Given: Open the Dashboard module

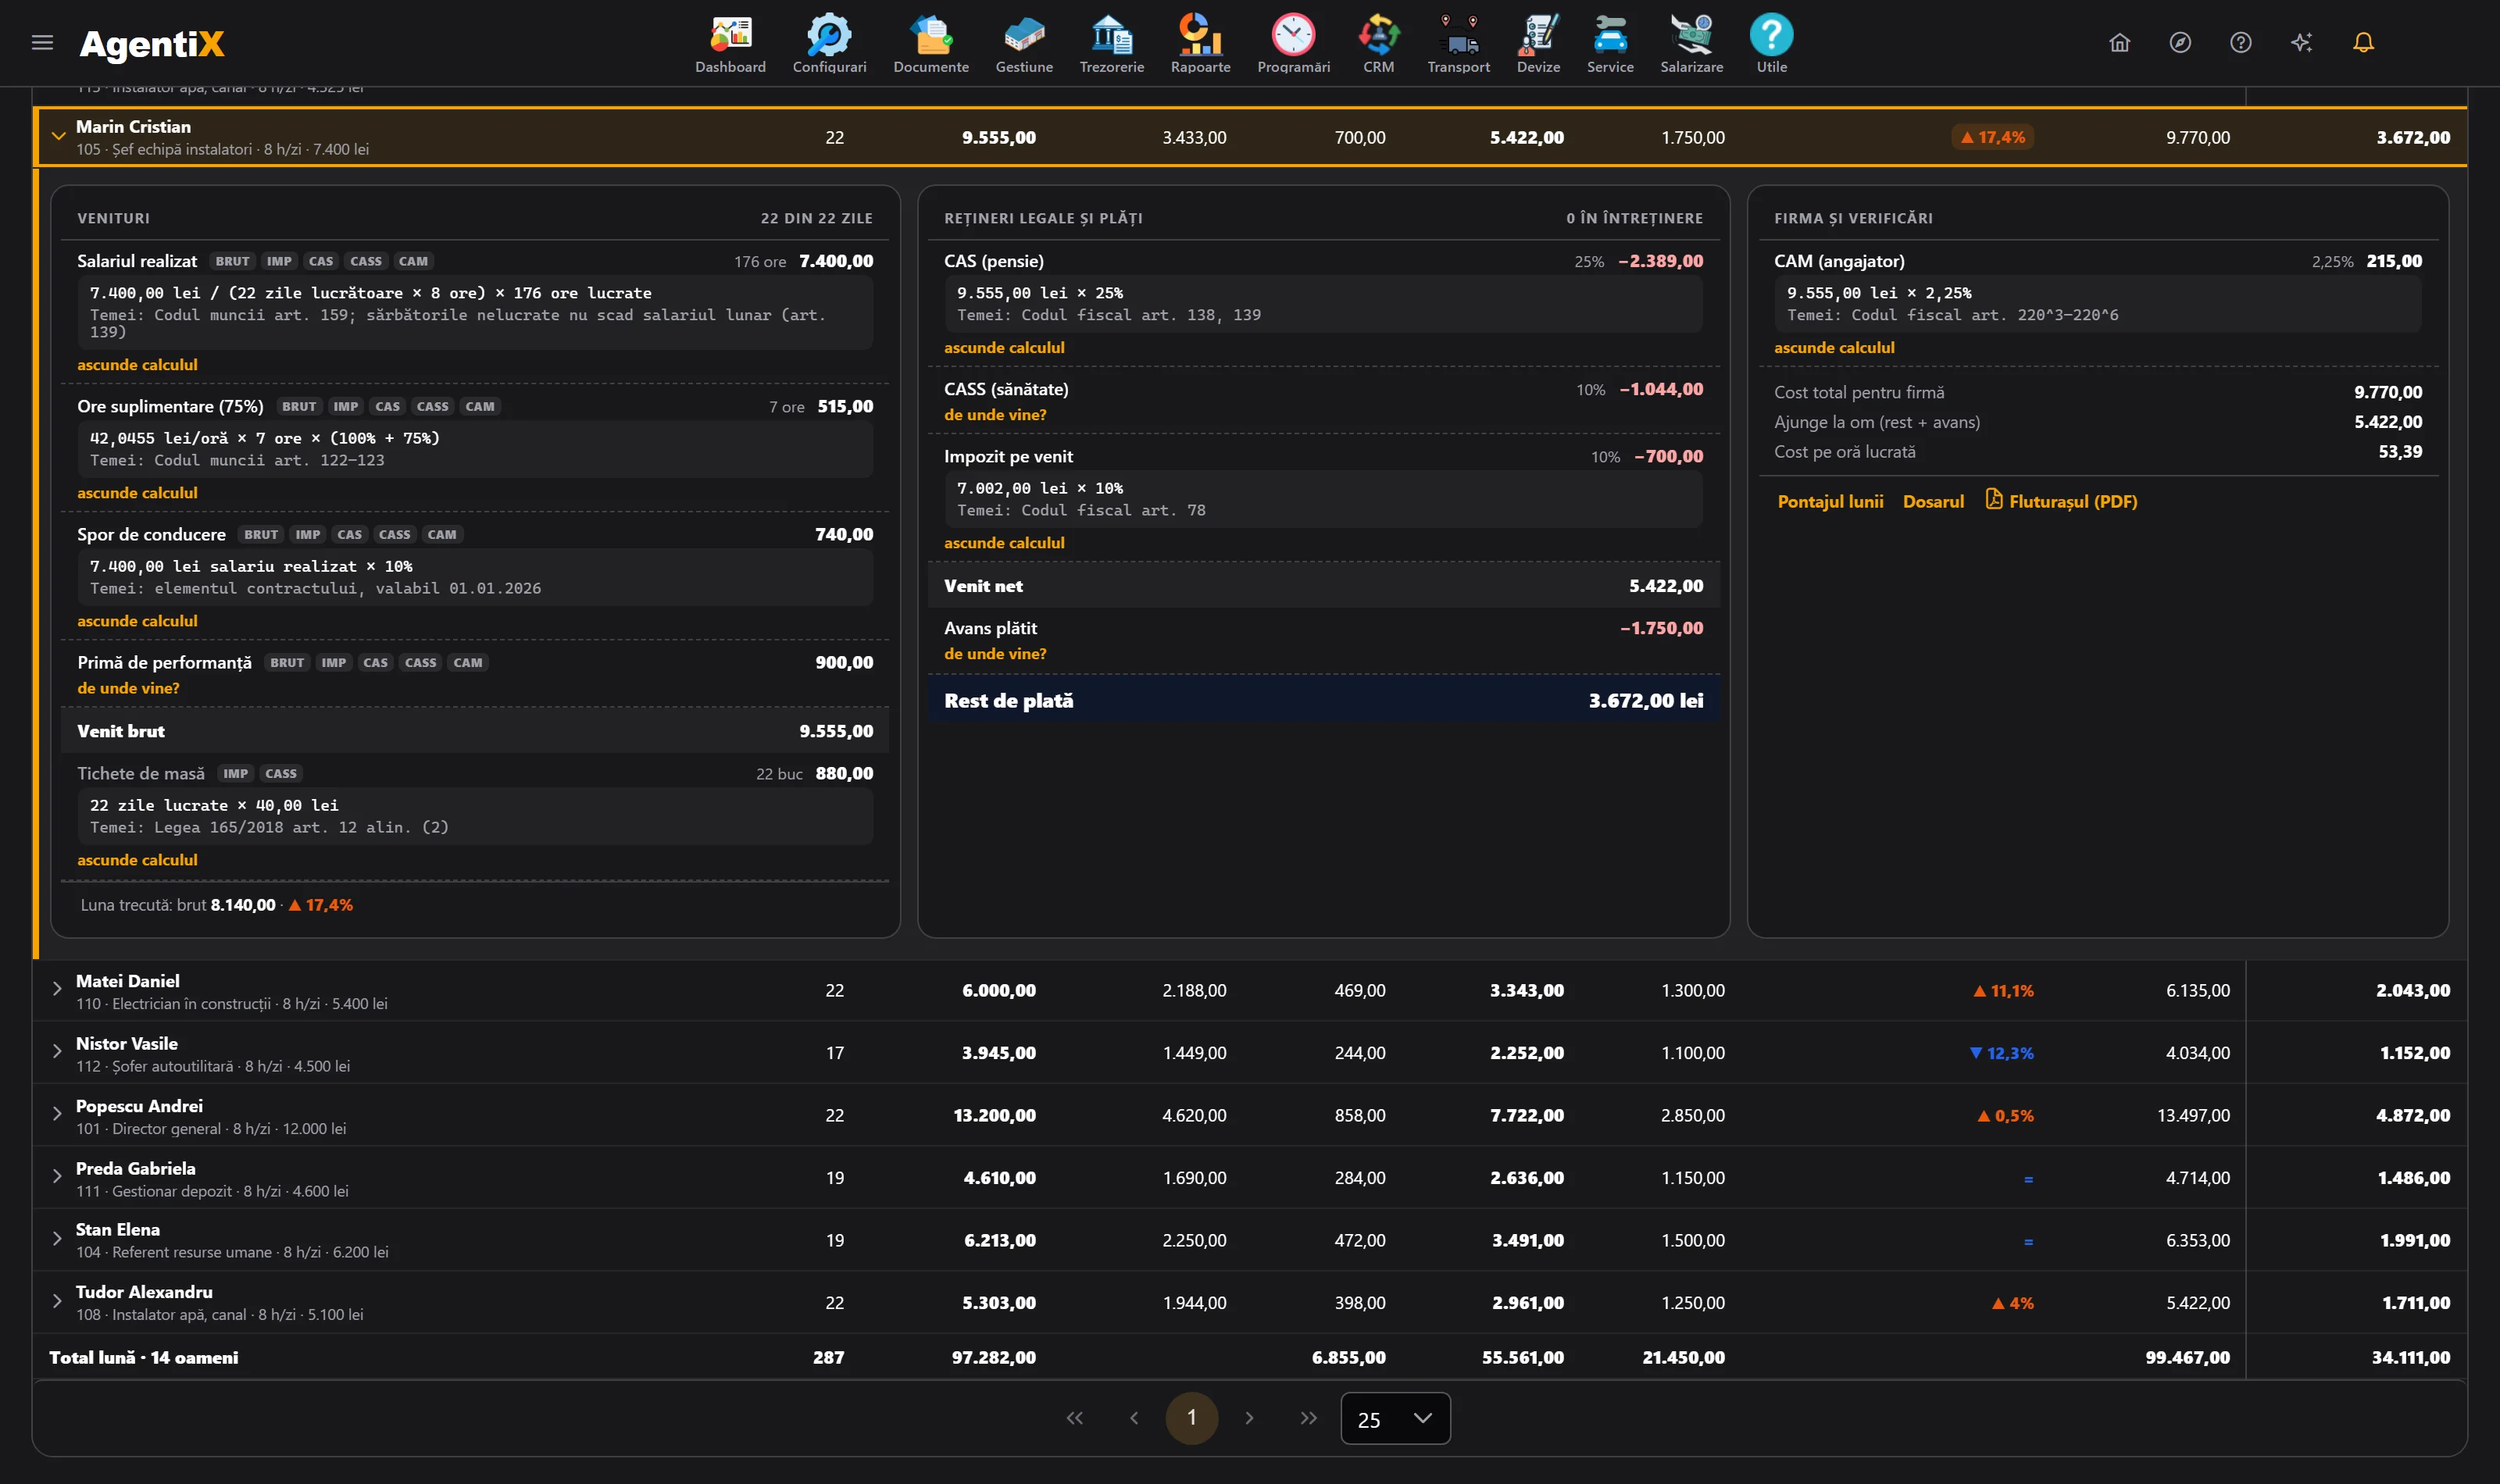Looking at the screenshot, I should 730,44.
